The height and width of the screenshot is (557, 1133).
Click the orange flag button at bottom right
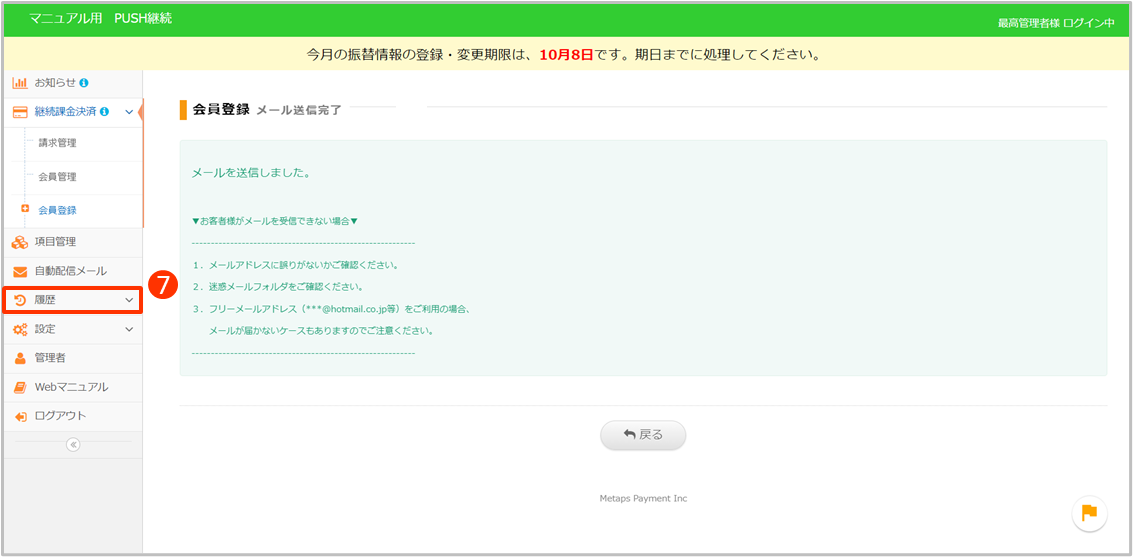(1089, 513)
